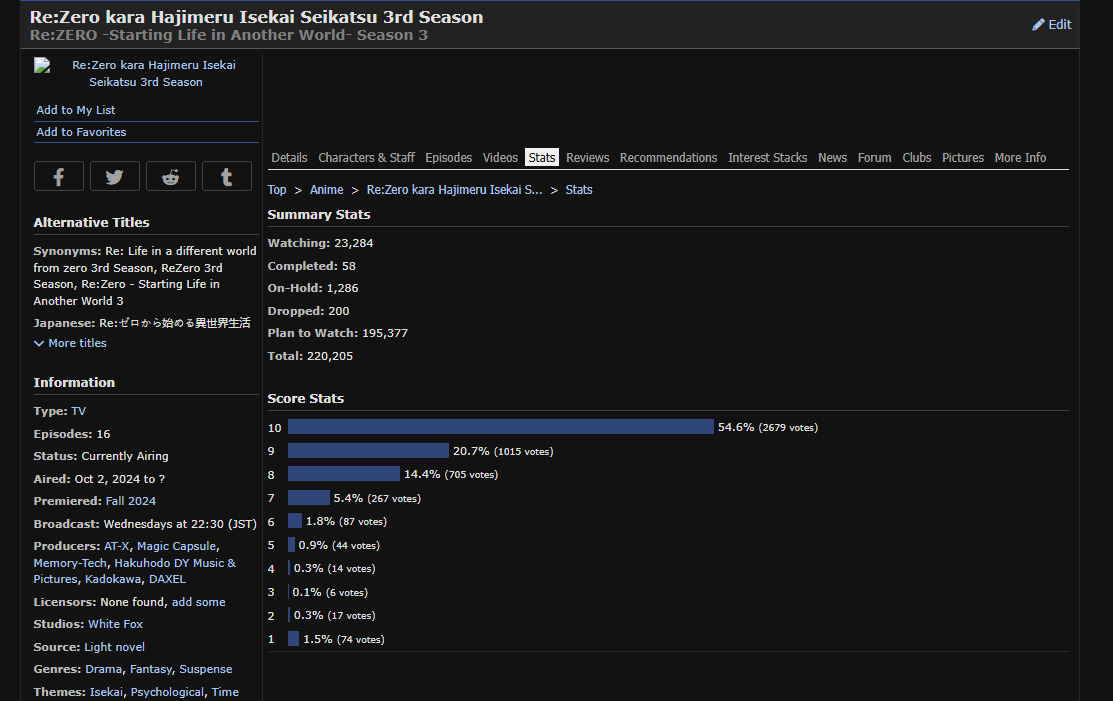Viewport: 1113px width, 701px height.
Task: Open the Reviews tab
Action: click(587, 158)
